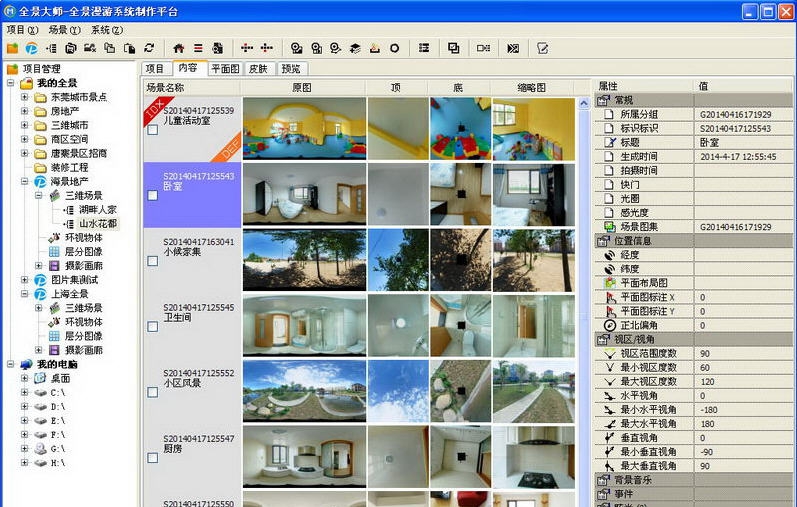Screen dimensions: 797x507
Task: Collapse the 位置信息 property group
Action: click(603, 241)
